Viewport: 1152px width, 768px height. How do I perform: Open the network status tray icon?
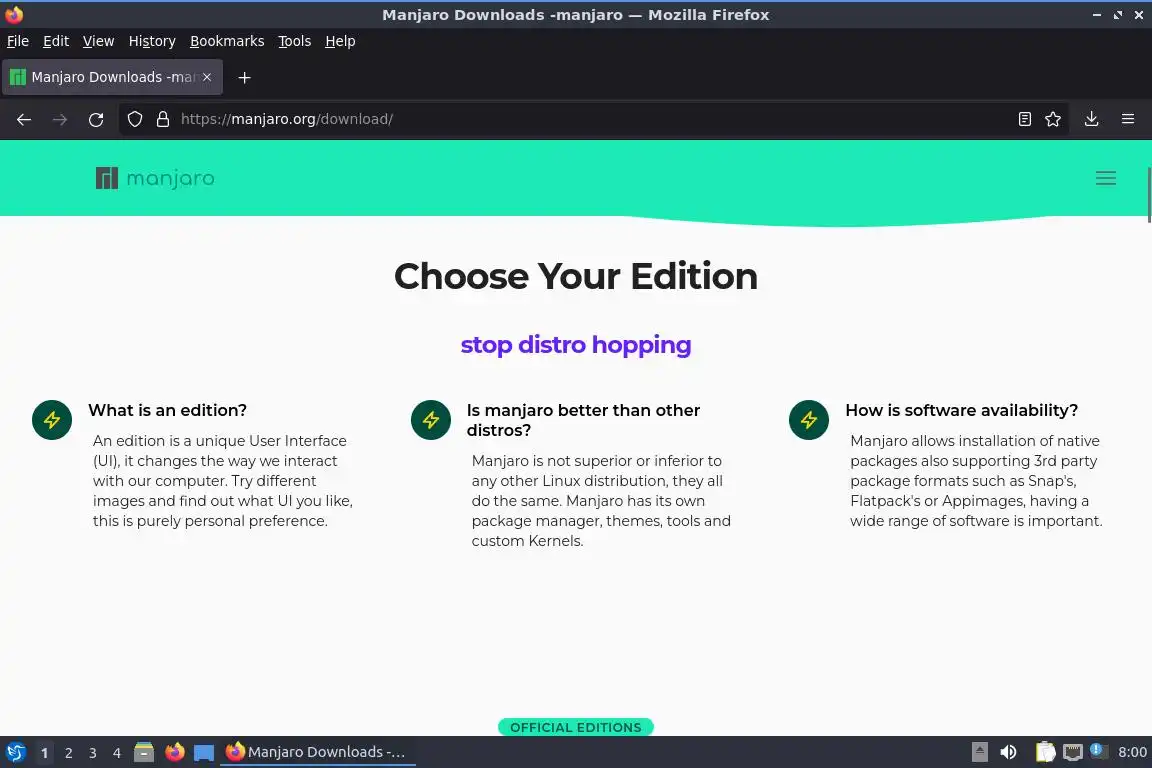tap(1073, 752)
